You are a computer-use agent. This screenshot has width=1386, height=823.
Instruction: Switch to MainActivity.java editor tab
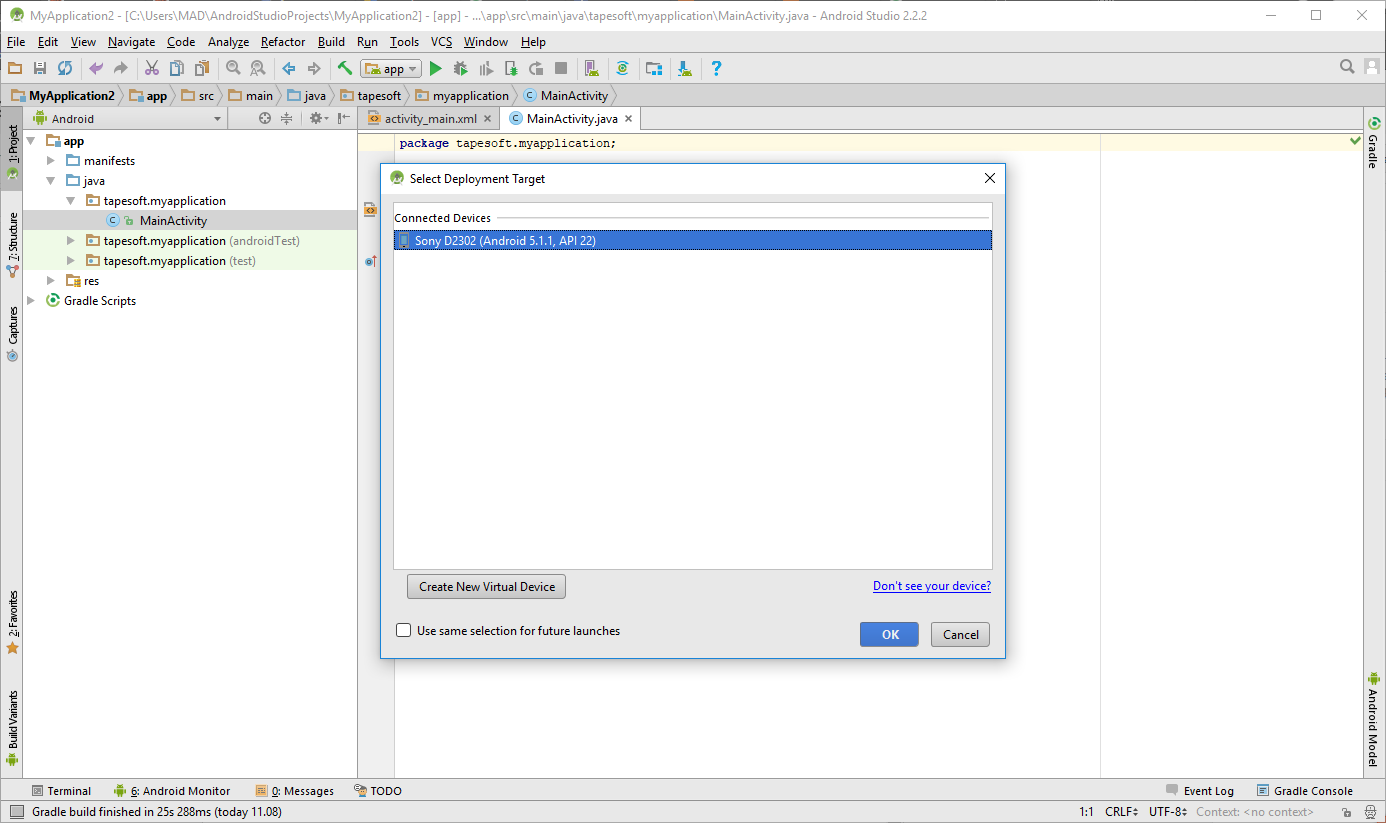coord(572,118)
